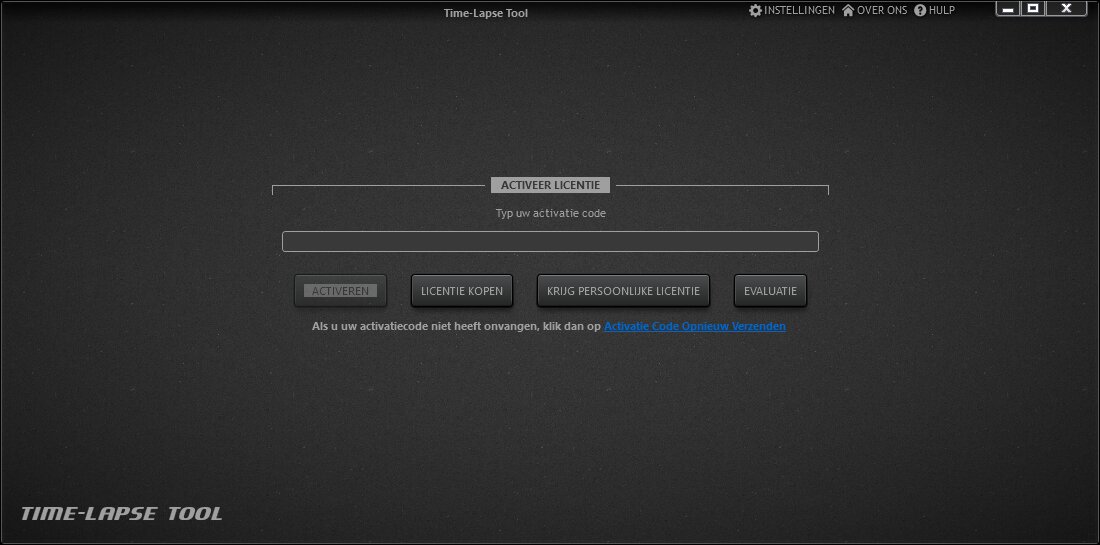This screenshot has height=545, width=1100.
Task: Click the EVALUATIE button
Action: click(770, 290)
